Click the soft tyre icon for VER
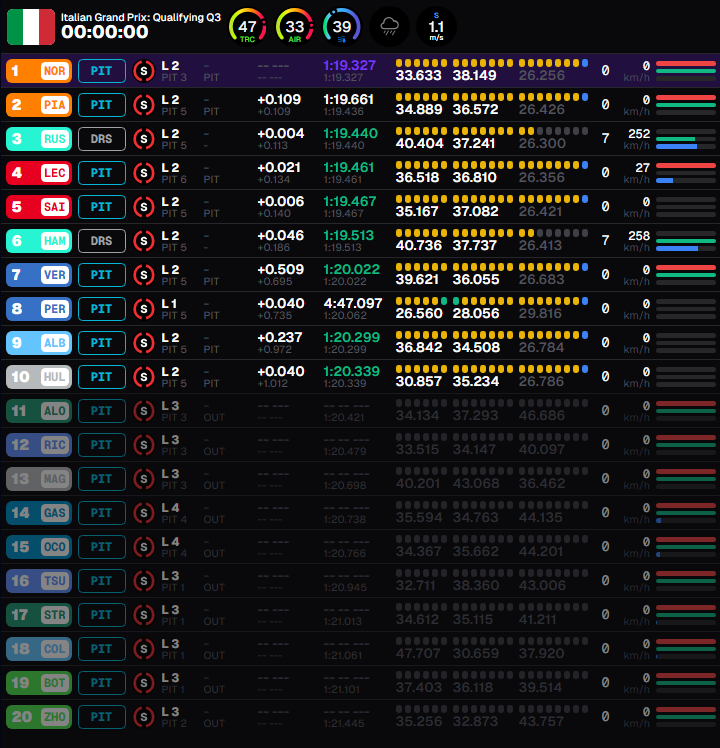The image size is (720, 748). click(x=144, y=275)
